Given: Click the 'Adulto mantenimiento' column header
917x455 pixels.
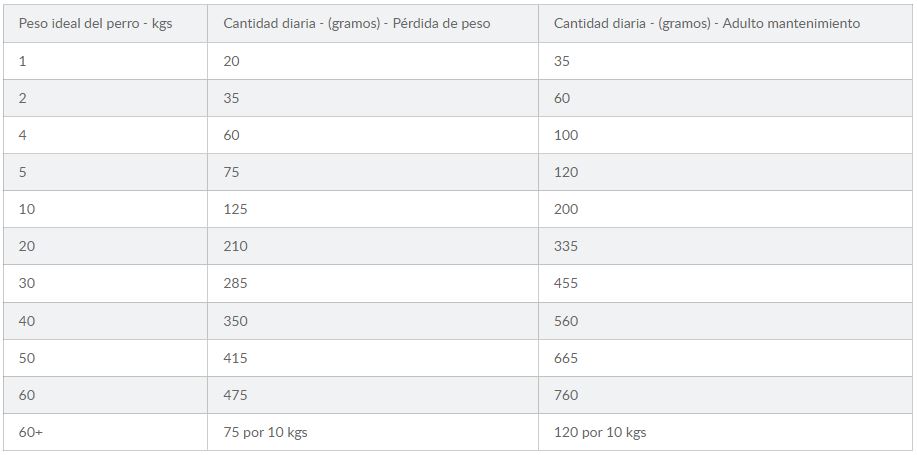Looking at the screenshot, I should (x=725, y=23).
